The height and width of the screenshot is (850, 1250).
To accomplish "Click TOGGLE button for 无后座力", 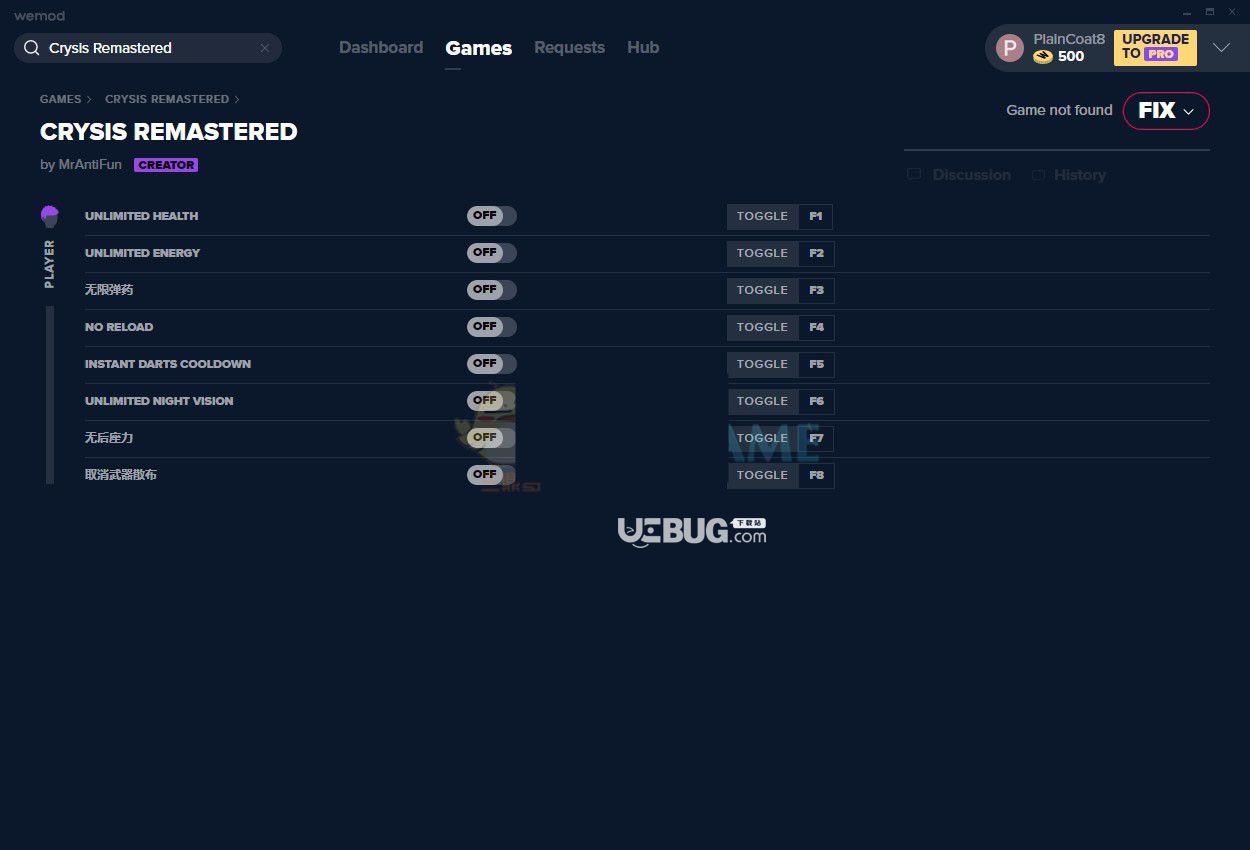I will pyautogui.click(x=763, y=438).
